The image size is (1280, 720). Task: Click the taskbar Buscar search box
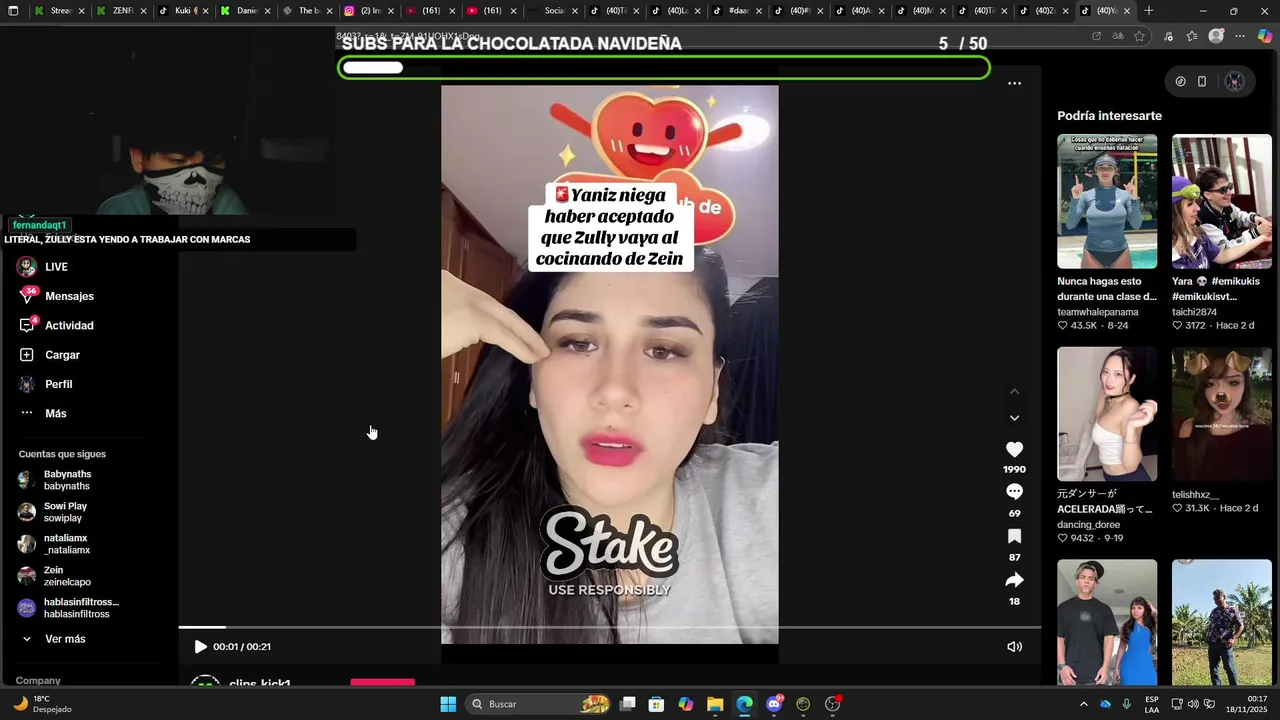(x=538, y=704)
